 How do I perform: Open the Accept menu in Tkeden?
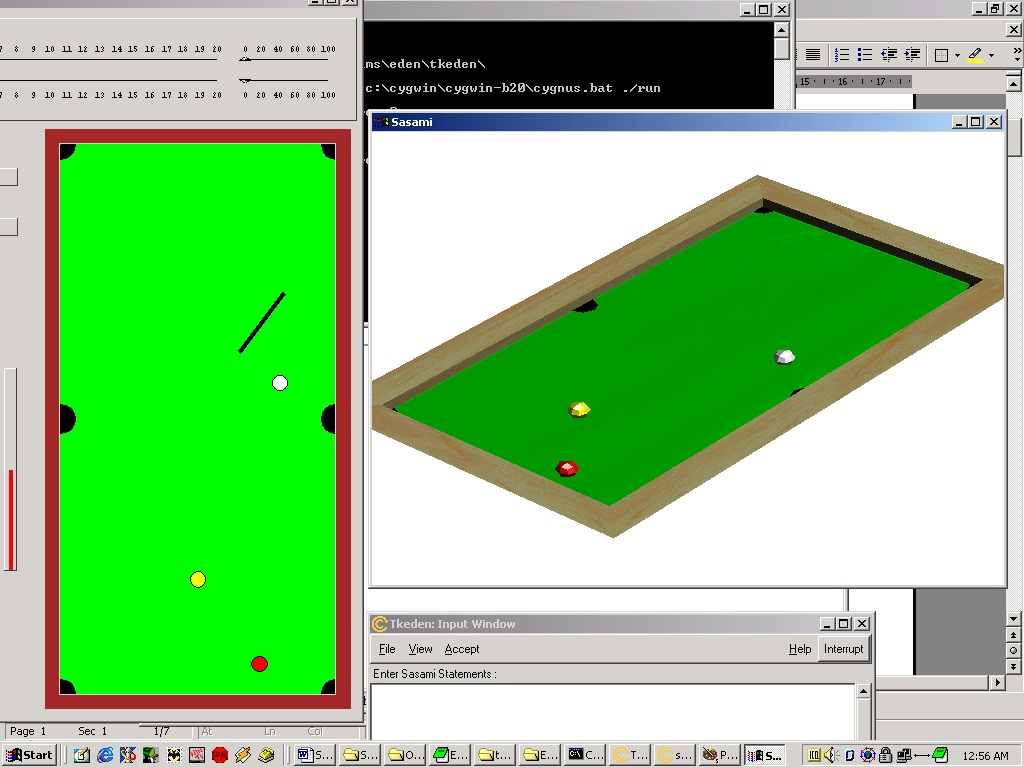[462, 649]
